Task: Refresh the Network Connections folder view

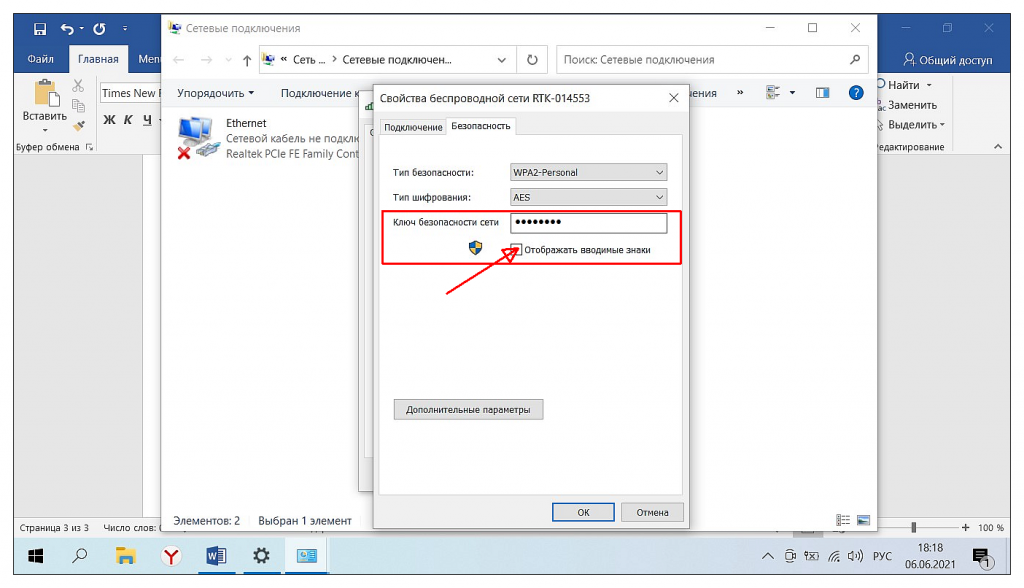Action: click(532, 60)
